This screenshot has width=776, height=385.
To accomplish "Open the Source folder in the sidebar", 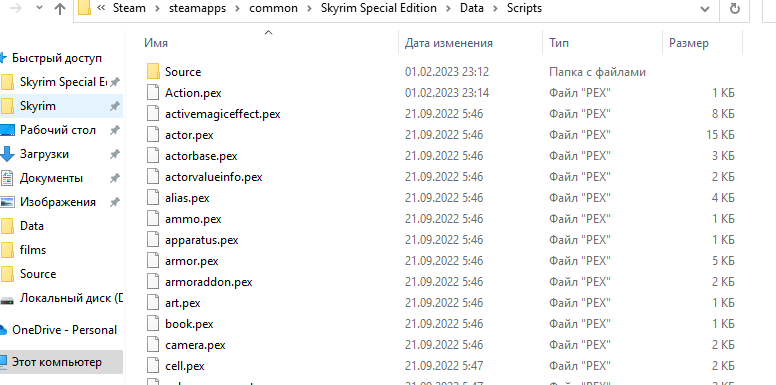I will 38,274.
